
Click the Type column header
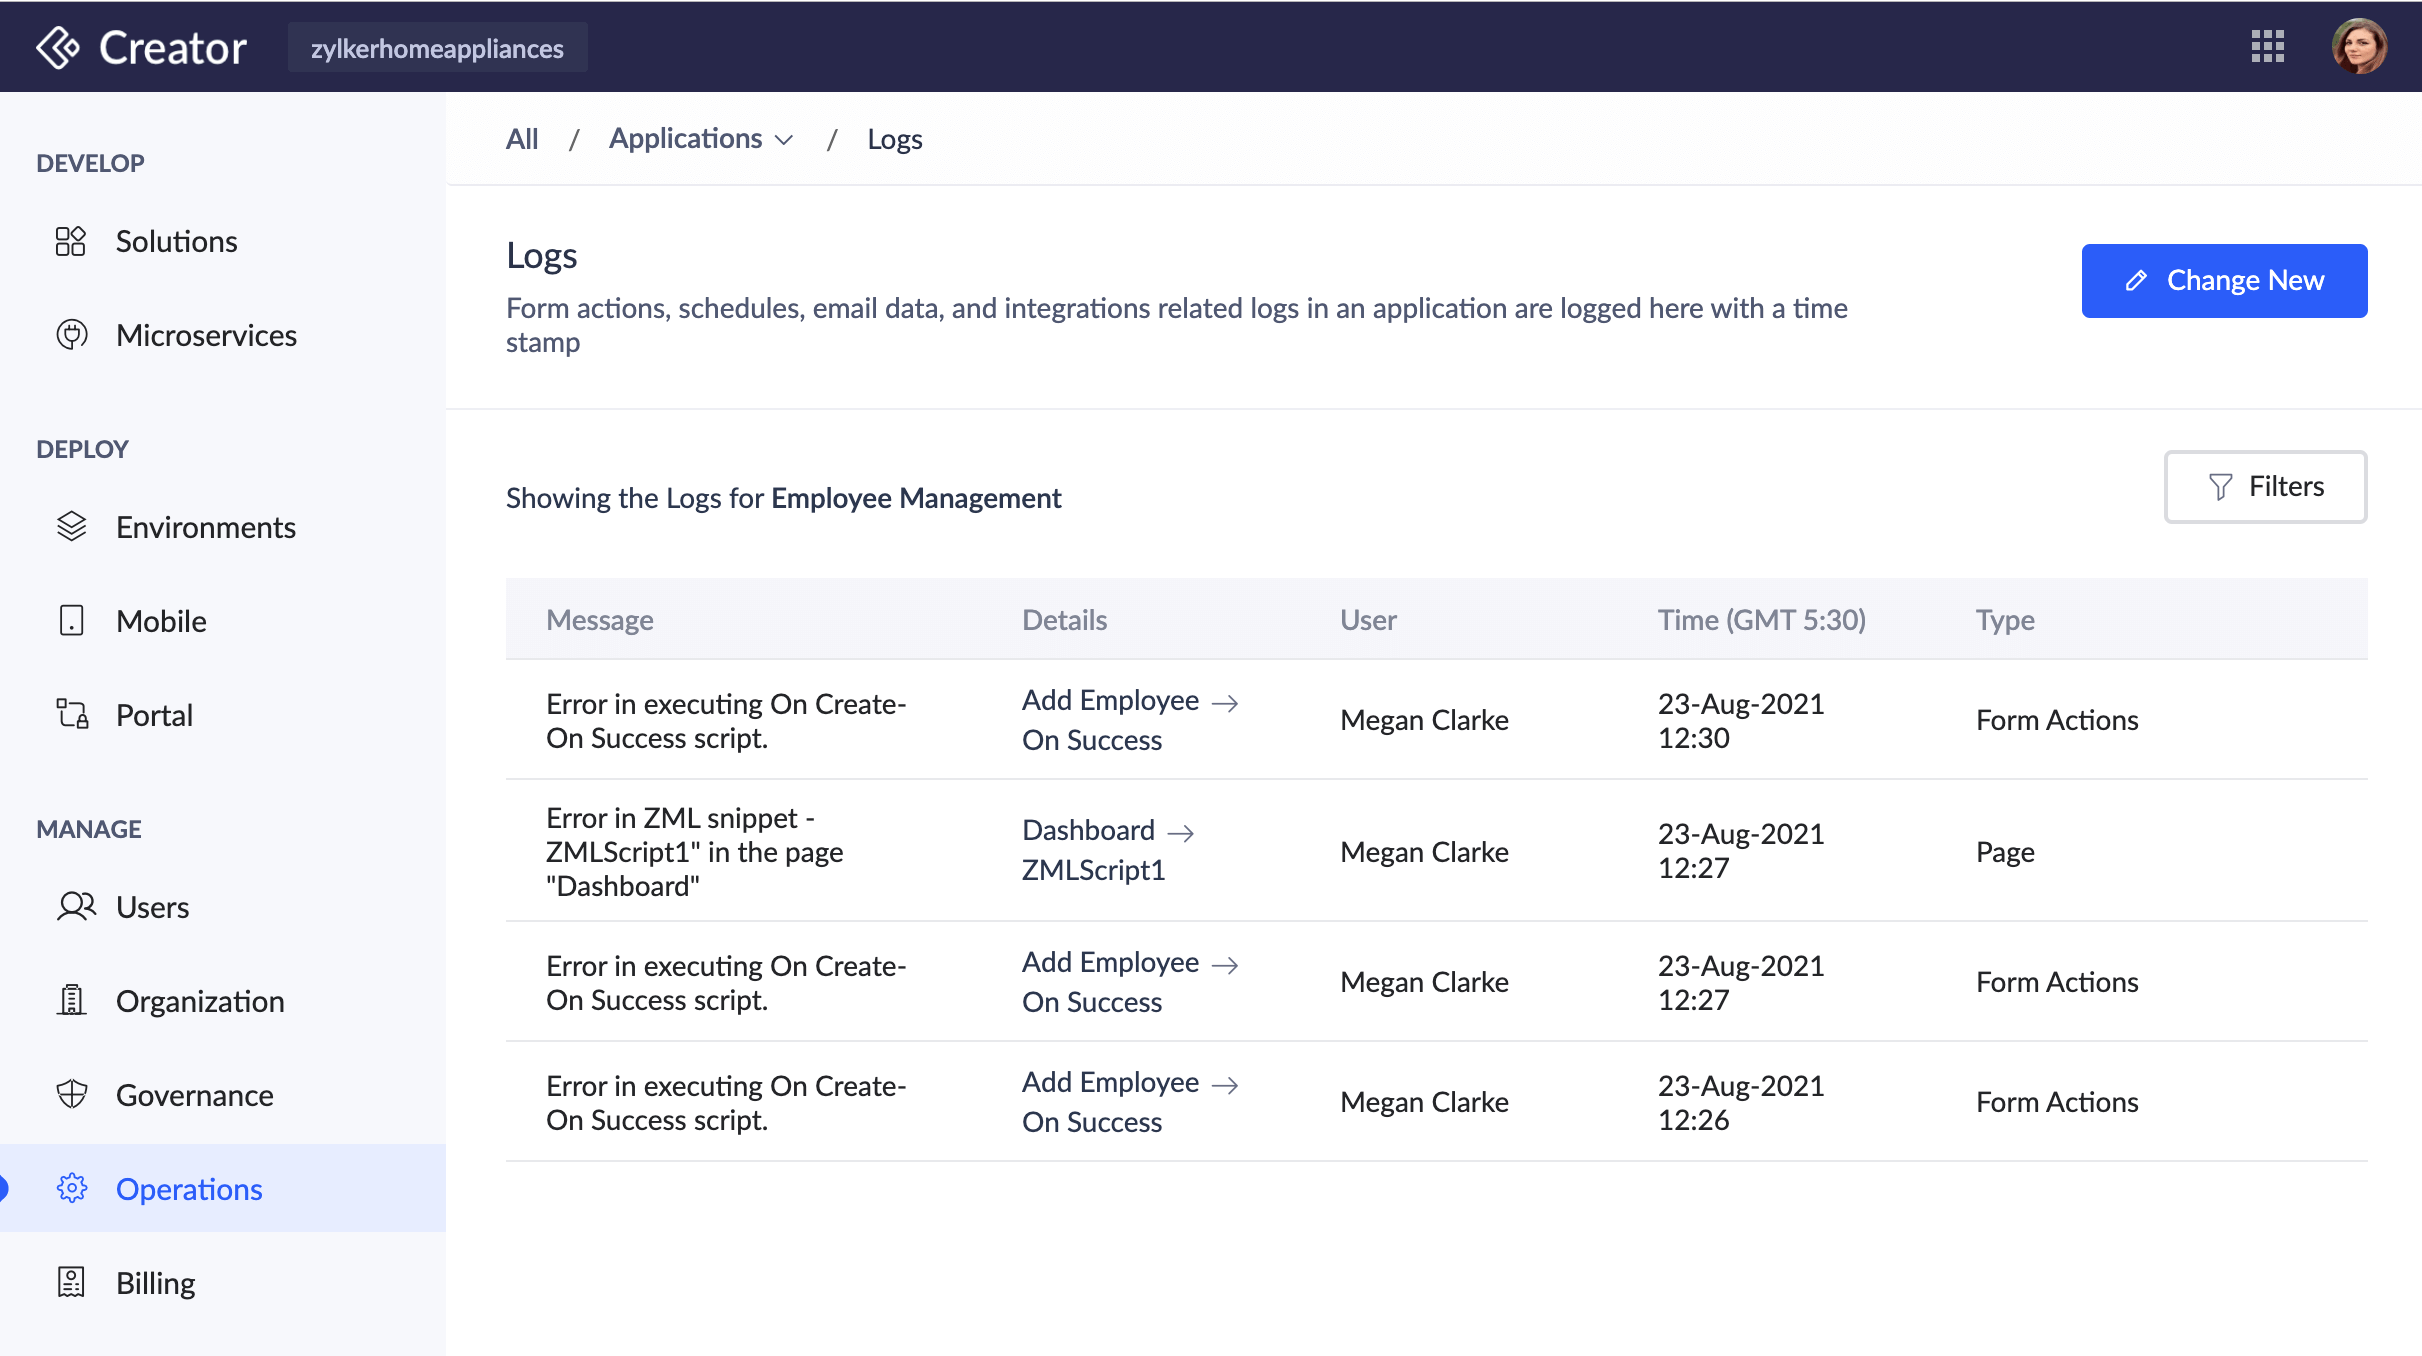point(2004,620)
